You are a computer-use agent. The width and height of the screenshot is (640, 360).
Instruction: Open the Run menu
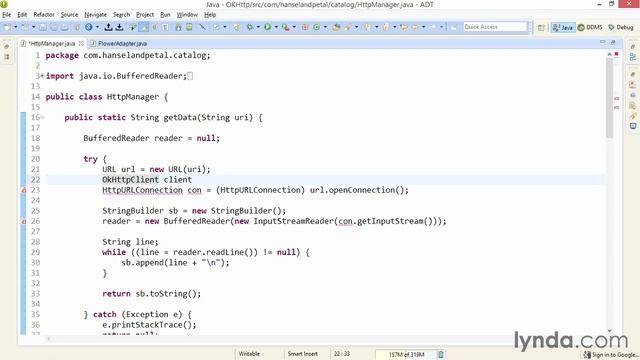165,15
